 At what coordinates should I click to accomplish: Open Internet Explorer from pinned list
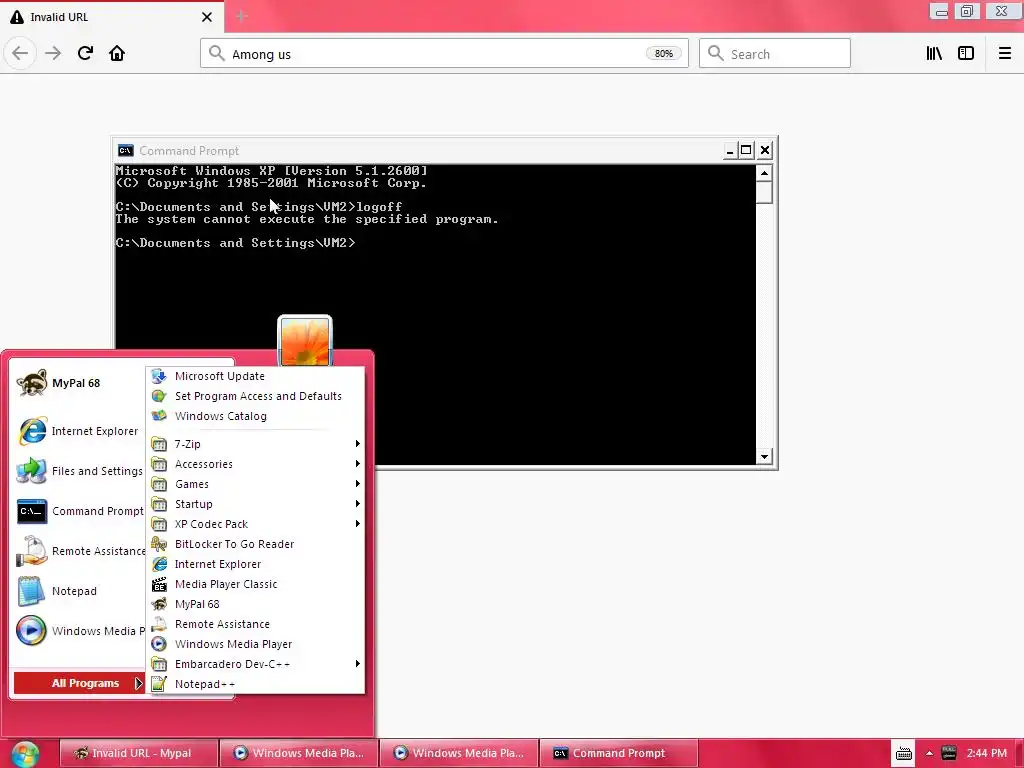pos(78,431)
